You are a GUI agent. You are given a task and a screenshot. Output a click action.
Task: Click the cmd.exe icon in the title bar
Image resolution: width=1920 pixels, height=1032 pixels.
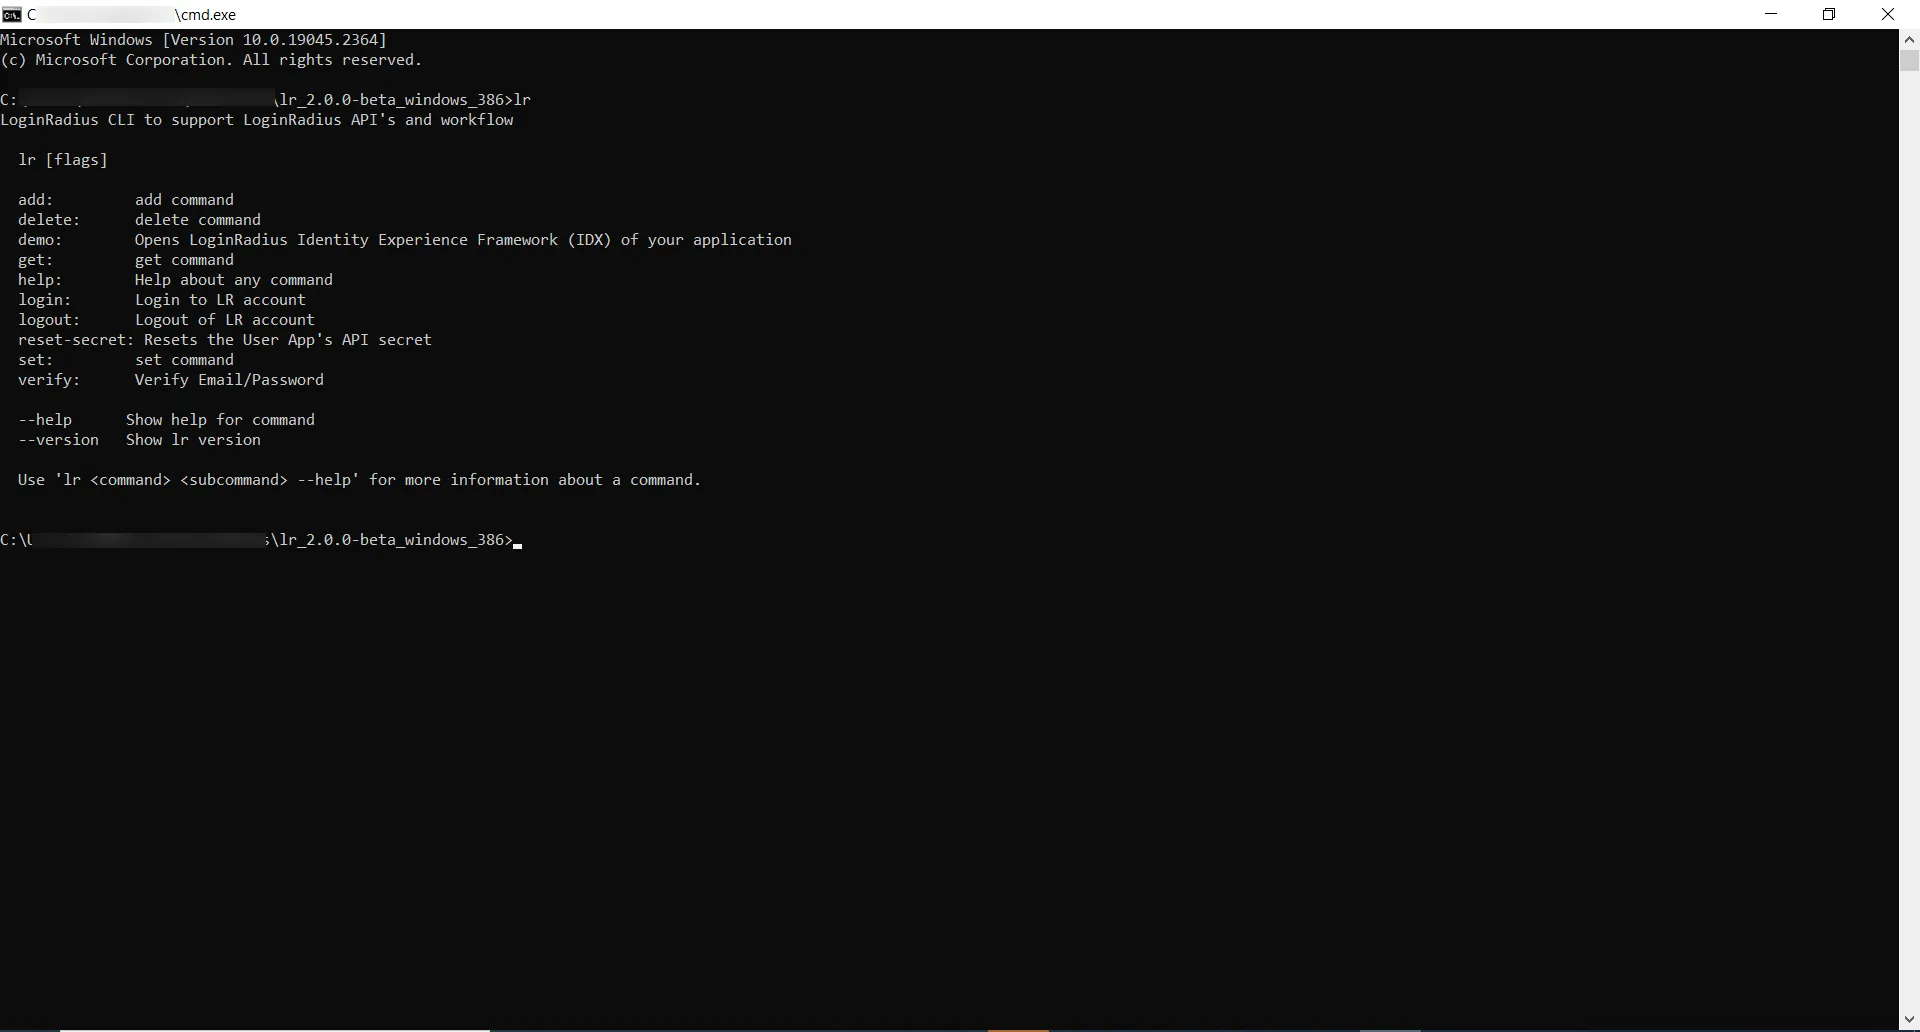pos(13,14)
